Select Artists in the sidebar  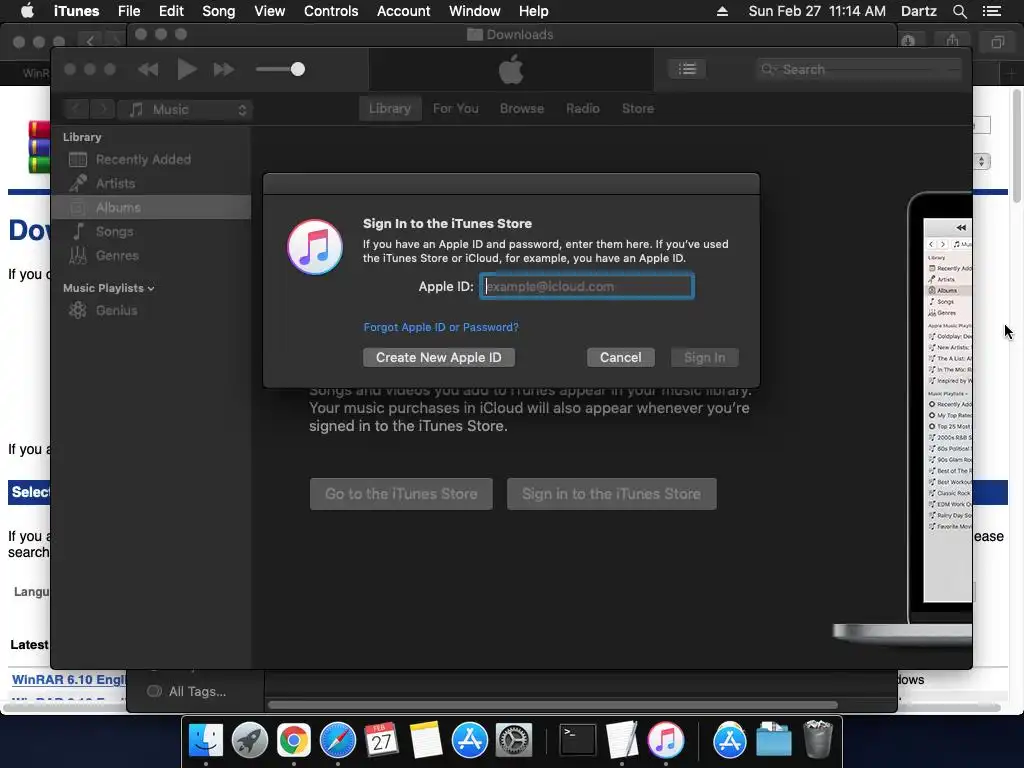point(151,184)
